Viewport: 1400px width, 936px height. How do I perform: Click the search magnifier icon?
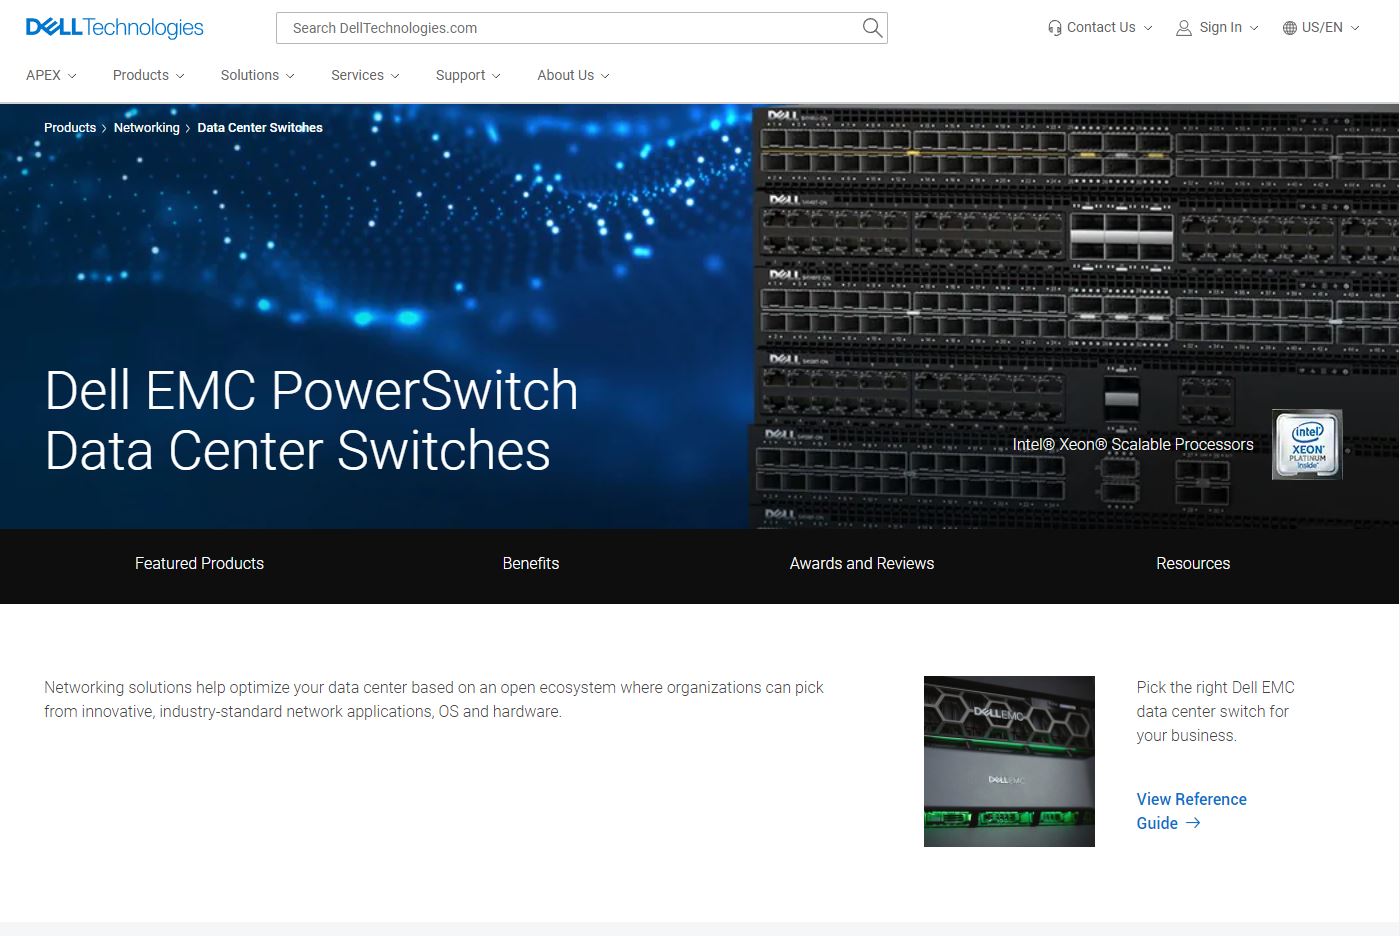pos(872,28)
